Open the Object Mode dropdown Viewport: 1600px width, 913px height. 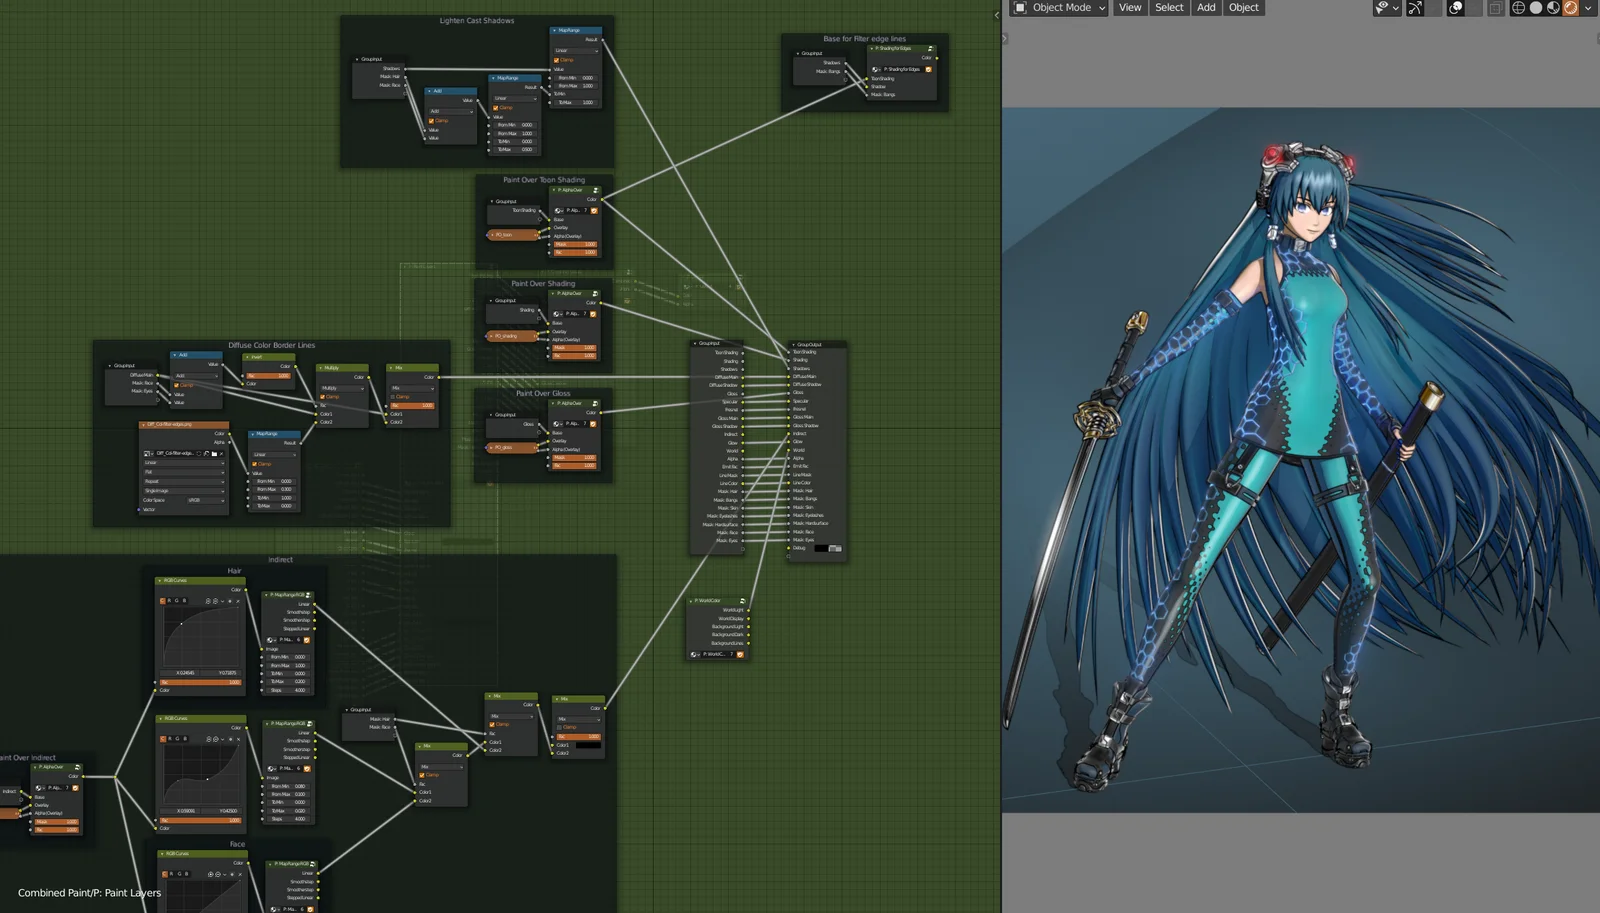[1057, 8]
